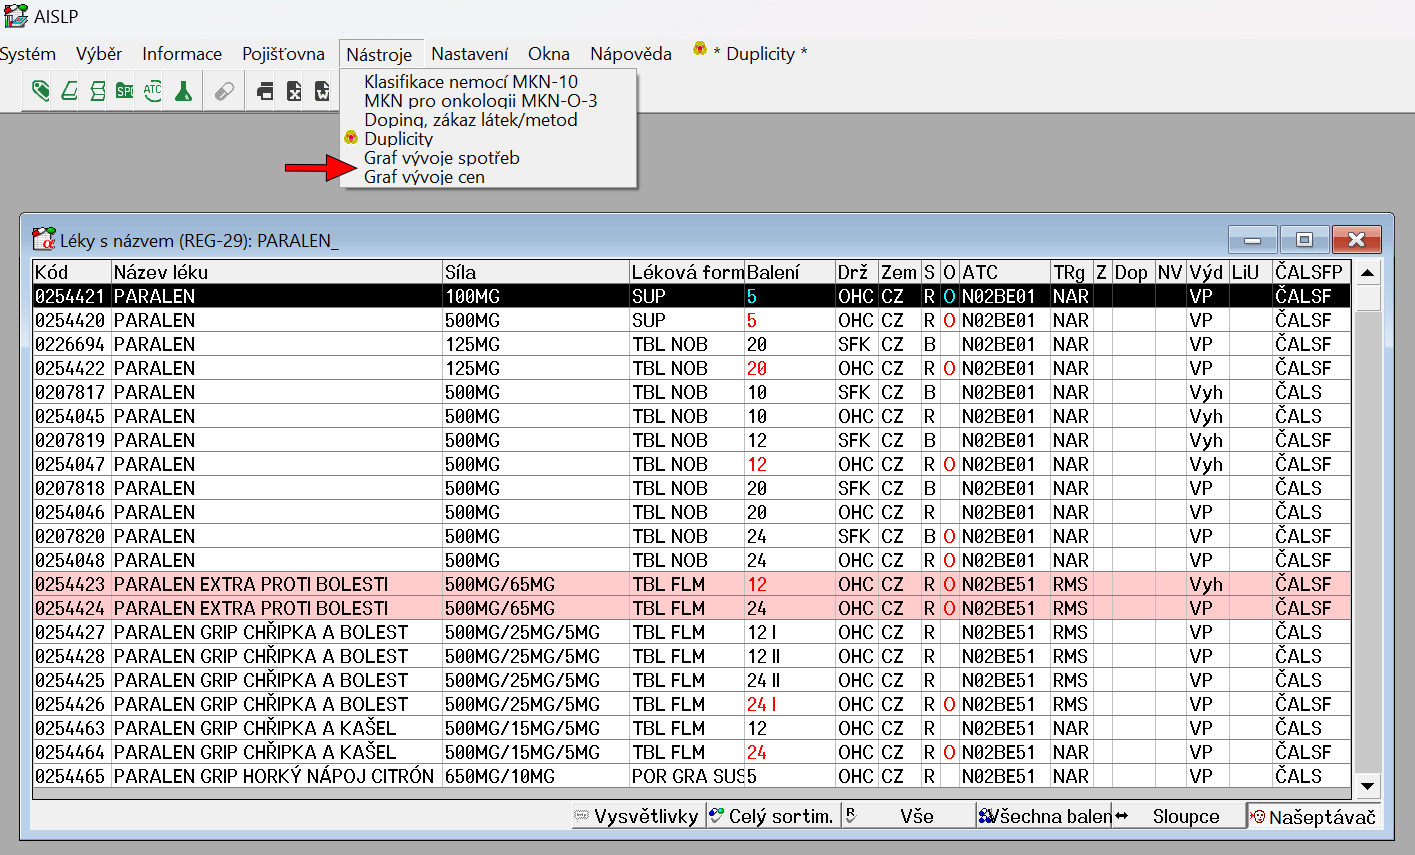Screen dimensions: 1415x855
Task: Click the green price tag toolbar icon
Action: tap(41, 91)
